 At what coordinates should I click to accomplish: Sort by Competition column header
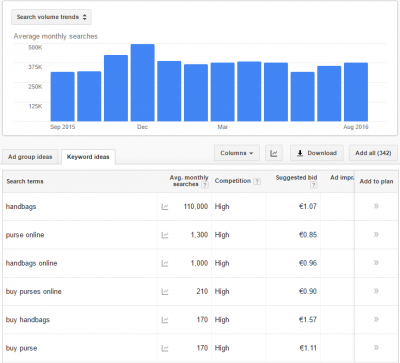click(233, 181)
